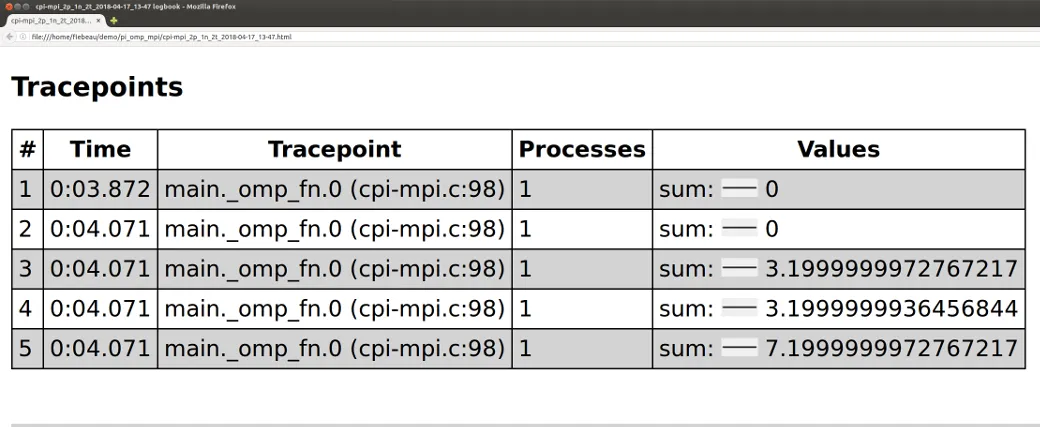Viewport: 1040px width, 427px height.
Task: Click sparkline icon next to 3.1999999936456844
Action: pyautogui.click(x=740, y=308)
